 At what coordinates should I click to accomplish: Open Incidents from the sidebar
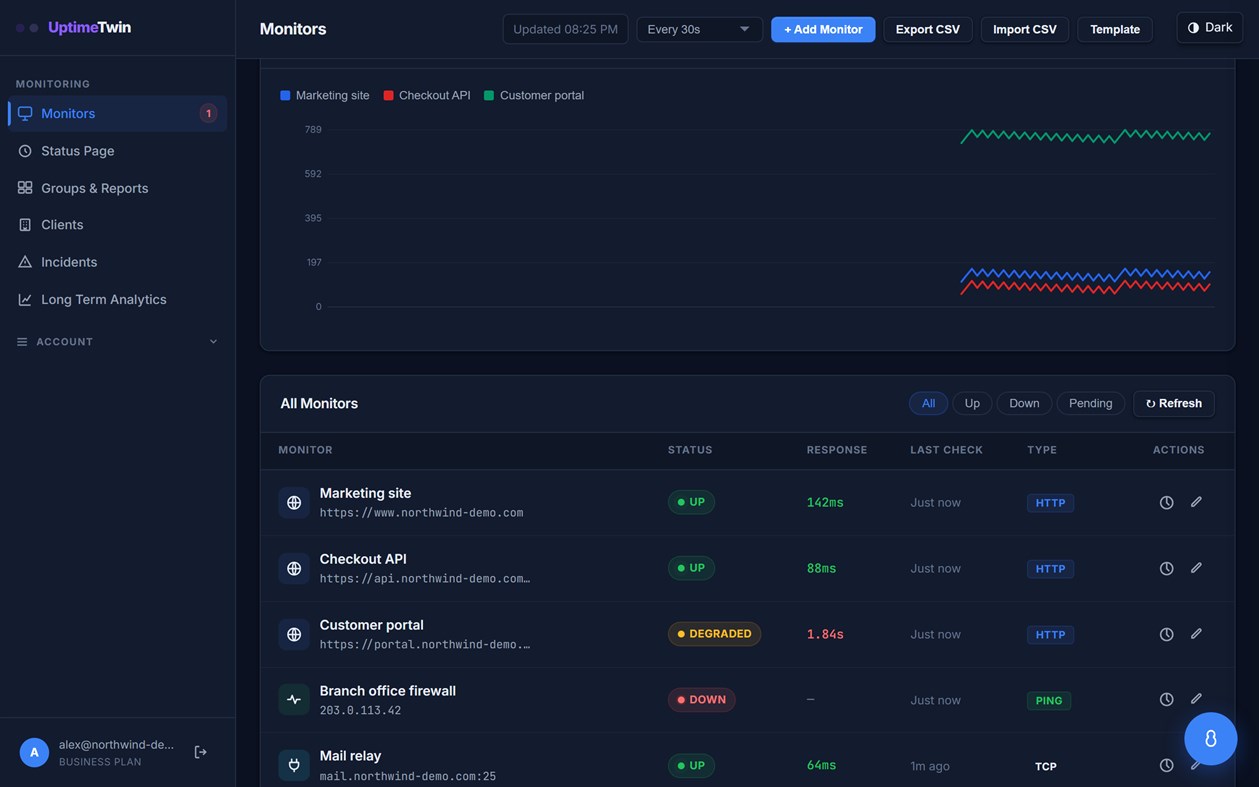(x=118, y=262)
